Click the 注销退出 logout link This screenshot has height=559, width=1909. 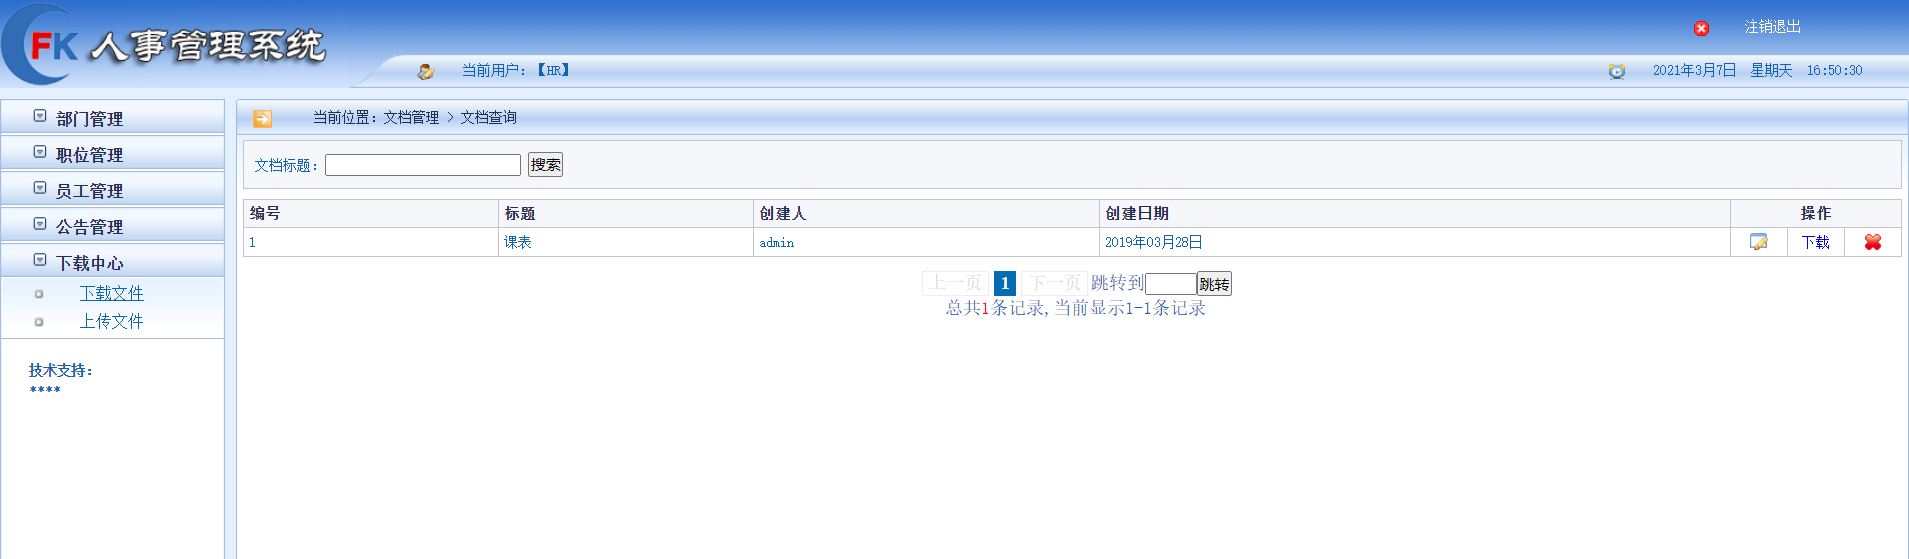1772,27
